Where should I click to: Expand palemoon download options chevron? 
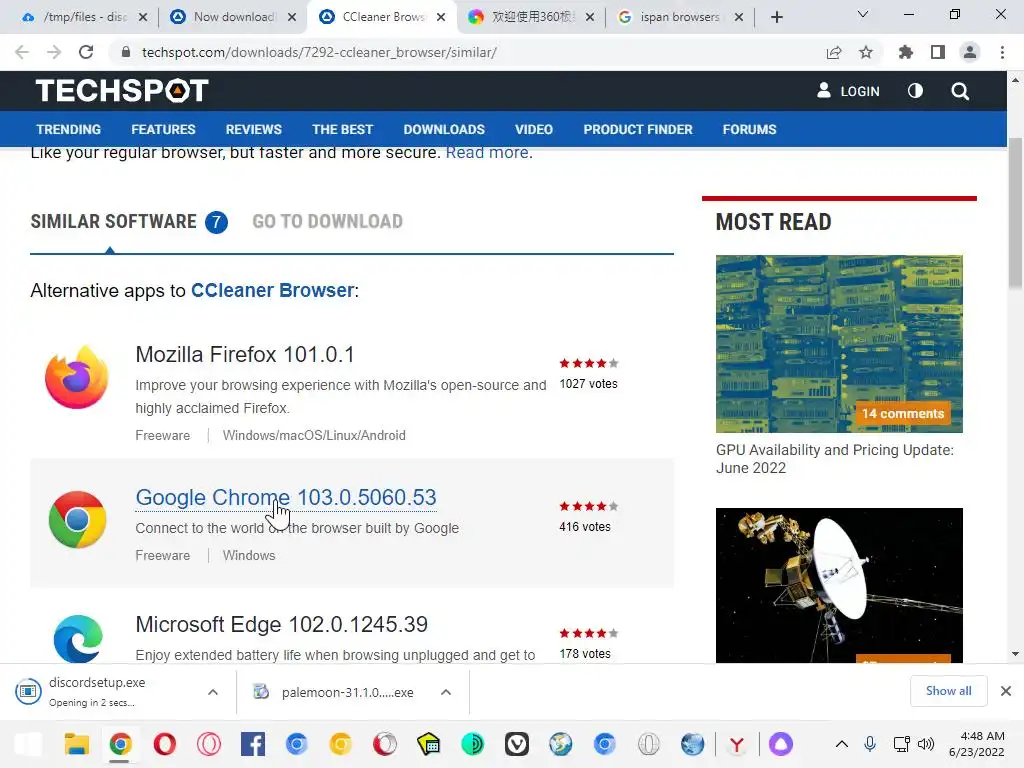446,692
